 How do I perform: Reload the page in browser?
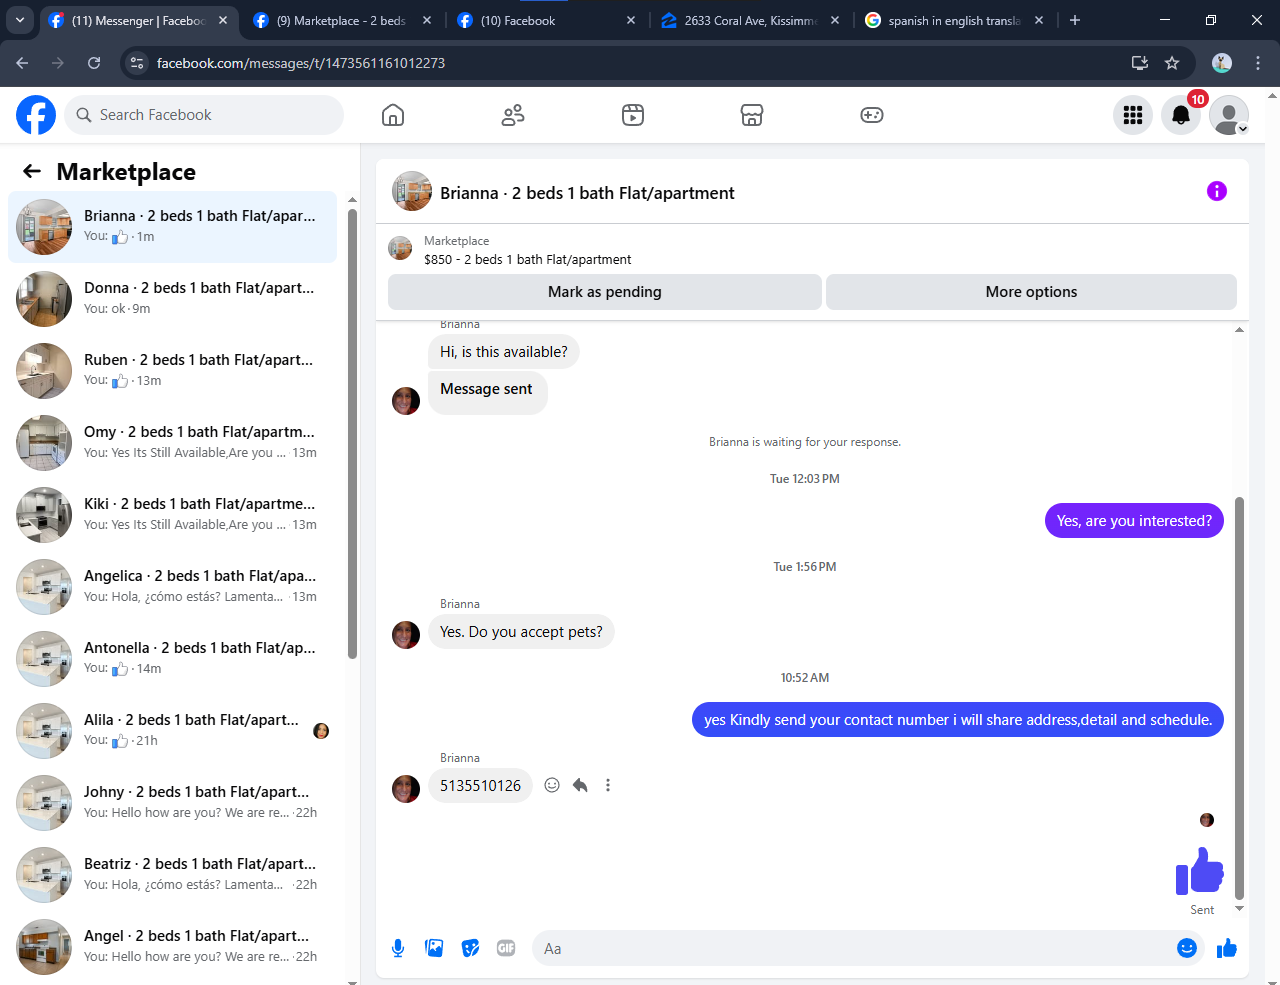[x=94, y=63]
